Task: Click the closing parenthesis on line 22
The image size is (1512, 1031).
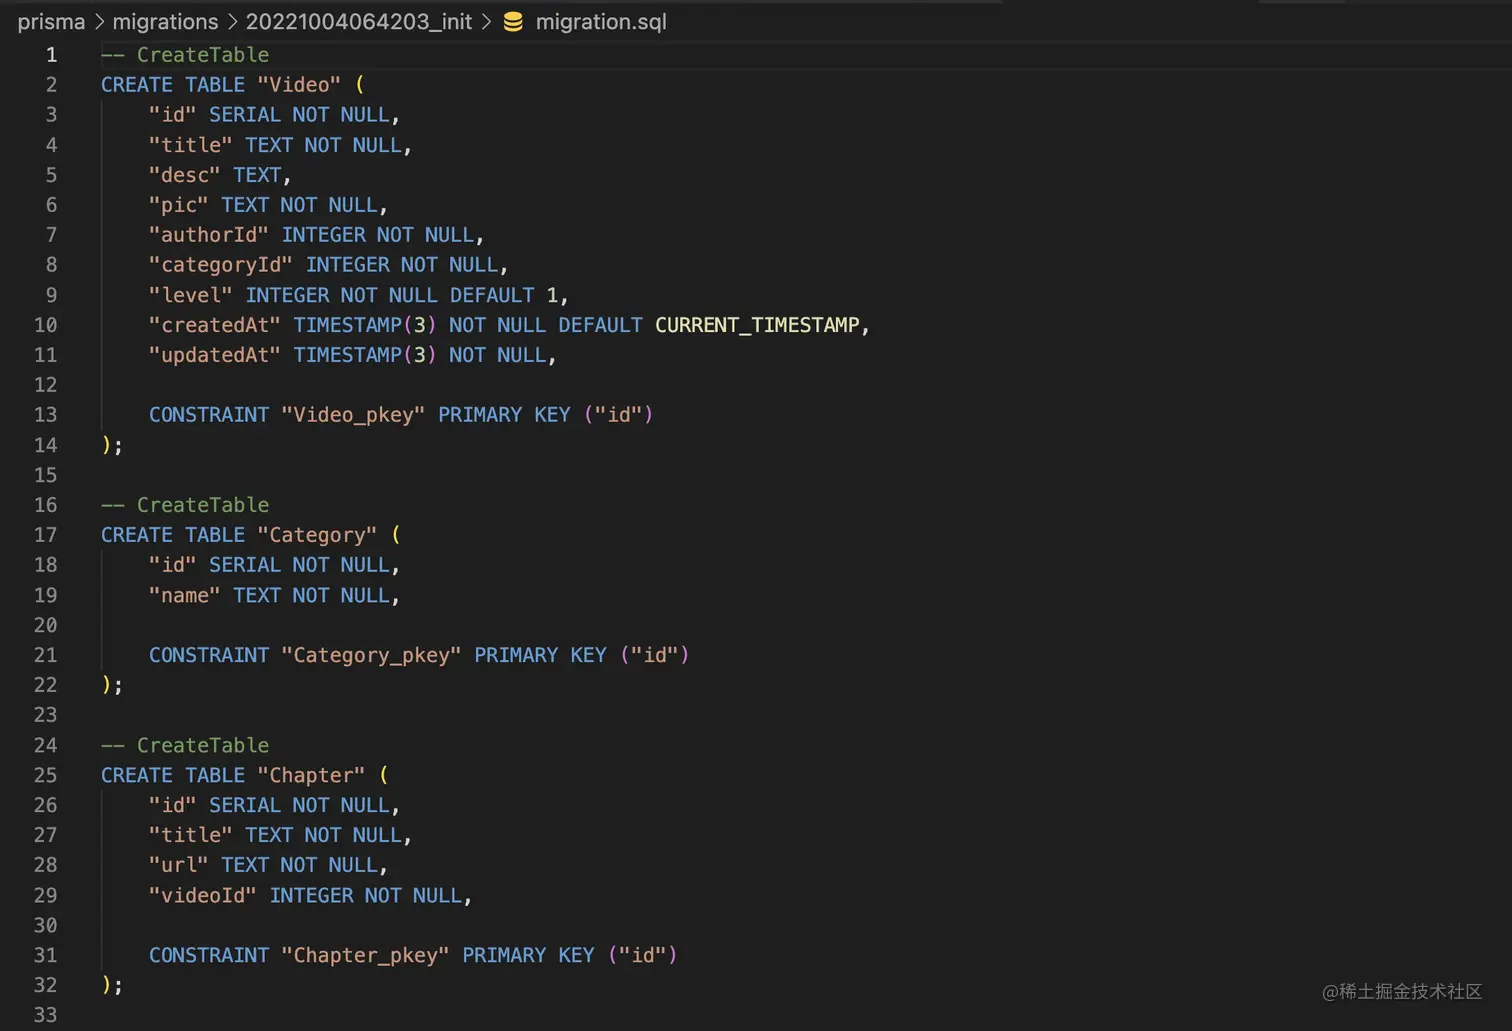Action: [x=107, y=685]
